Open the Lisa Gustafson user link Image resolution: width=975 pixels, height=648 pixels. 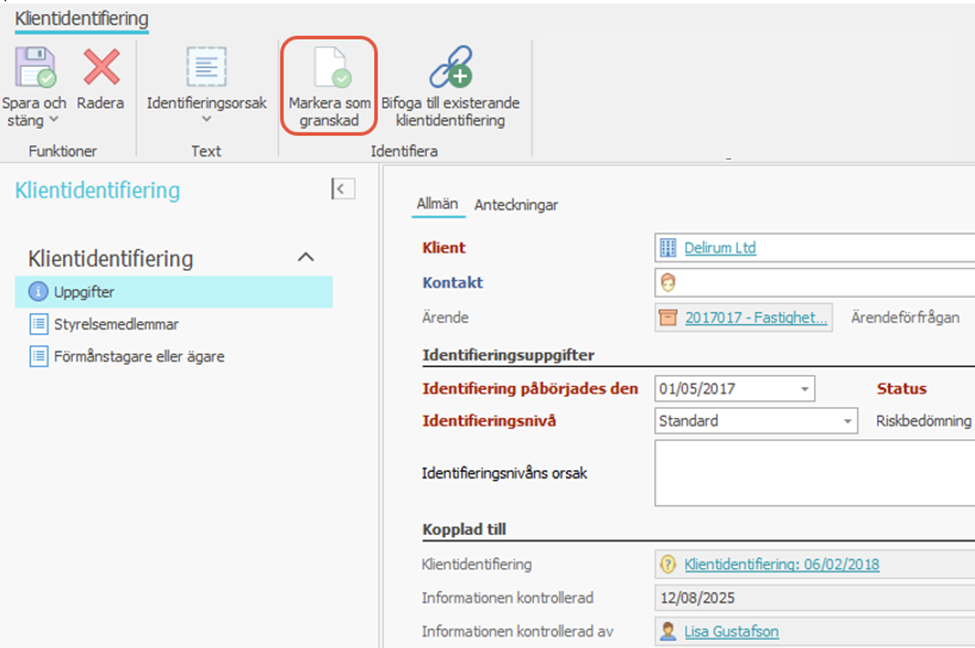click(731, 631)
